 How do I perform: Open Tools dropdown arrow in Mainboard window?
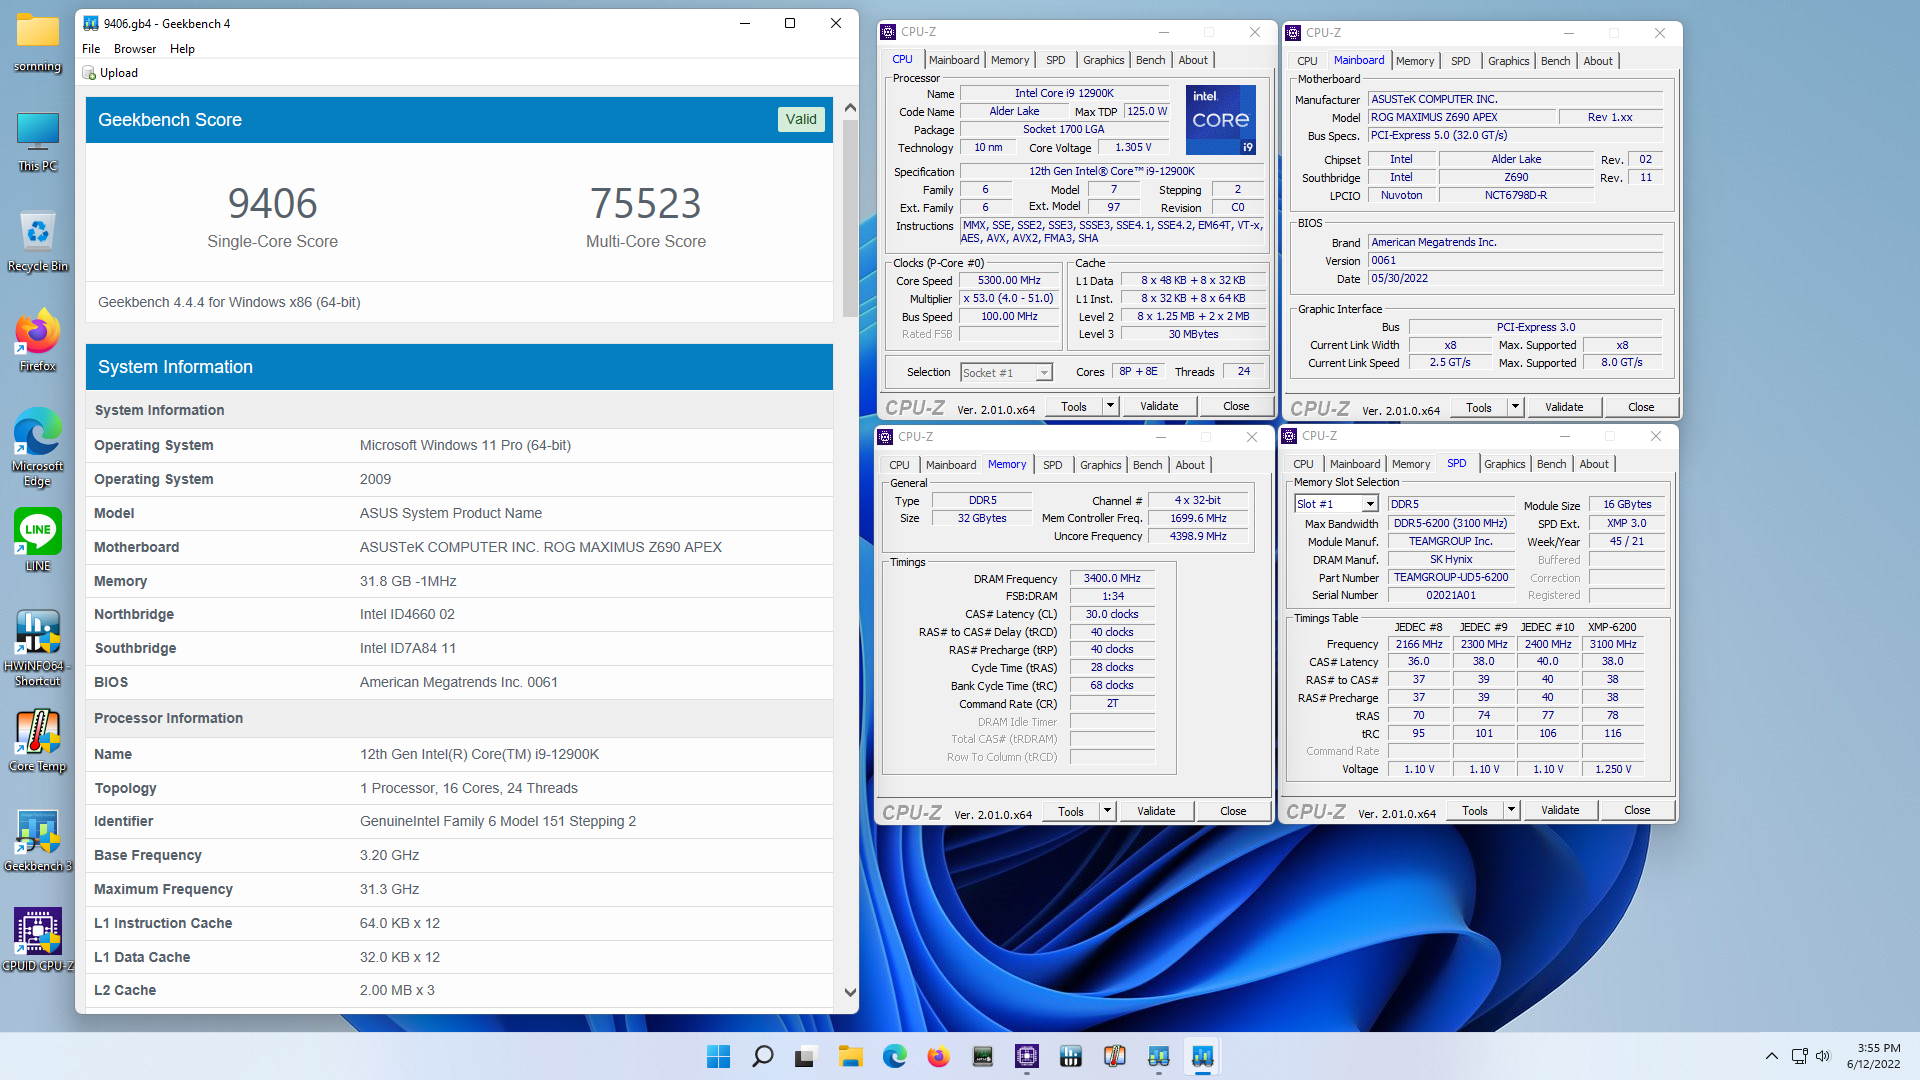(x=1515, y=407)
